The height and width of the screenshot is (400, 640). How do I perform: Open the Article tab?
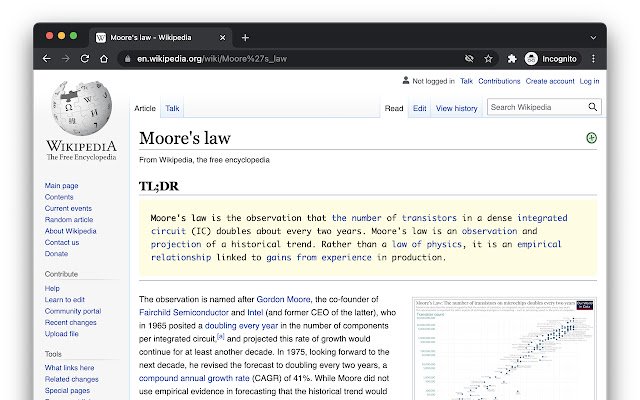pos(145,108)
